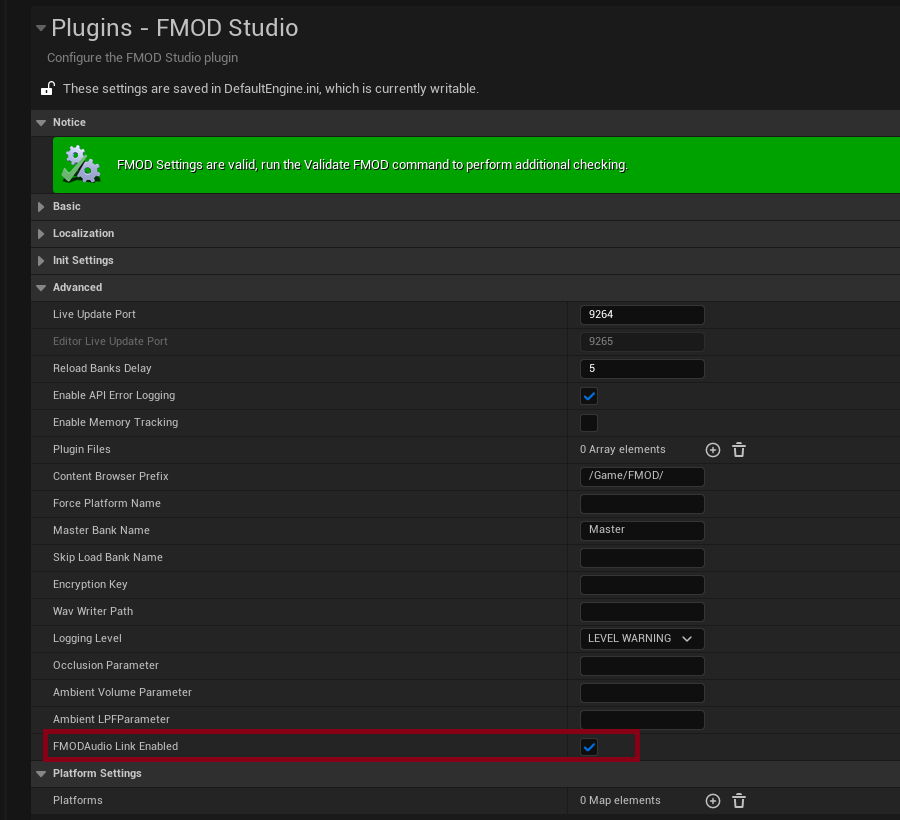Open the Logging Level dropdown

641,638
